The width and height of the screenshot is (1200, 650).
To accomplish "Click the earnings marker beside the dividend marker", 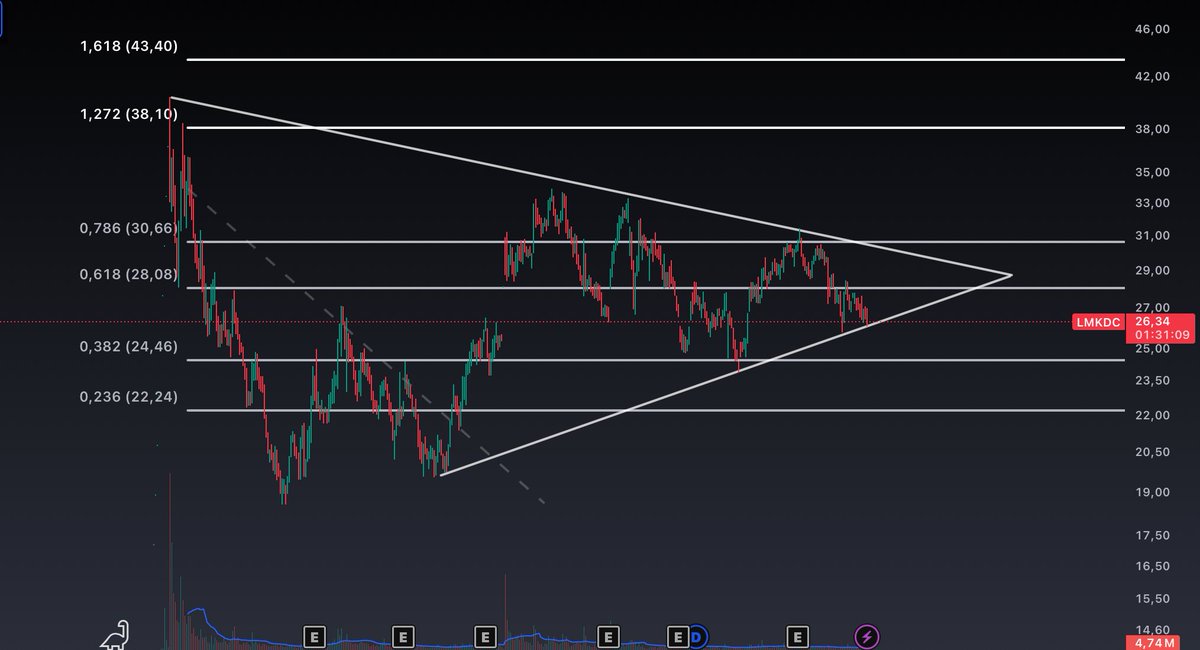I will (678, 635).
